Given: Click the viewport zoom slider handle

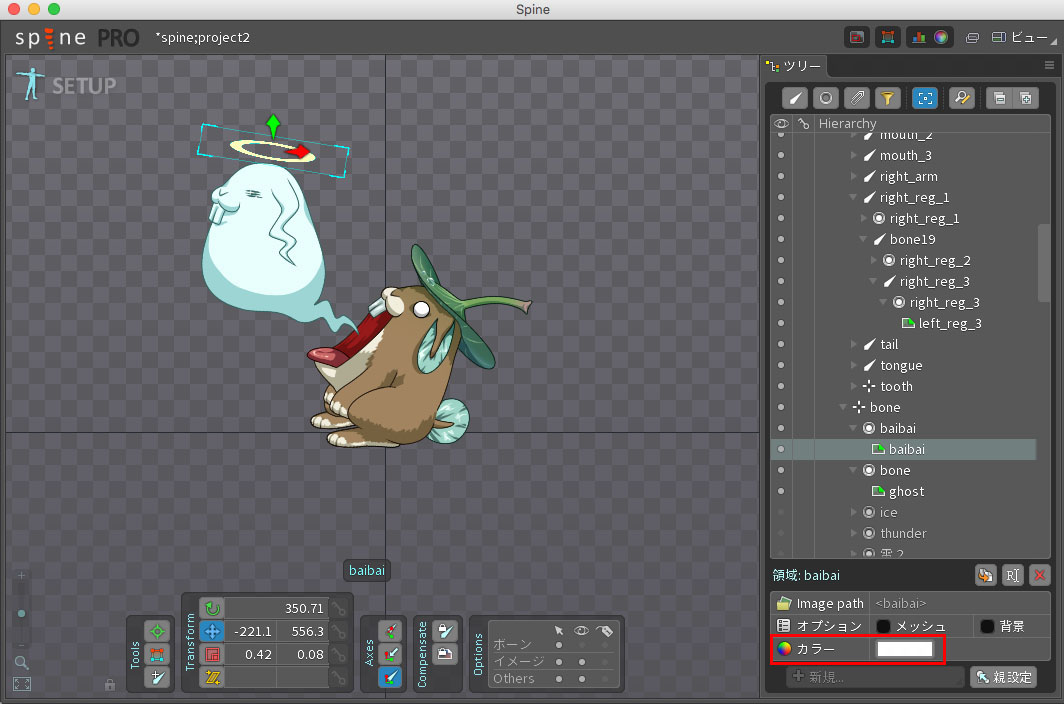Looking at the screenshot, I should click(22, 614).
